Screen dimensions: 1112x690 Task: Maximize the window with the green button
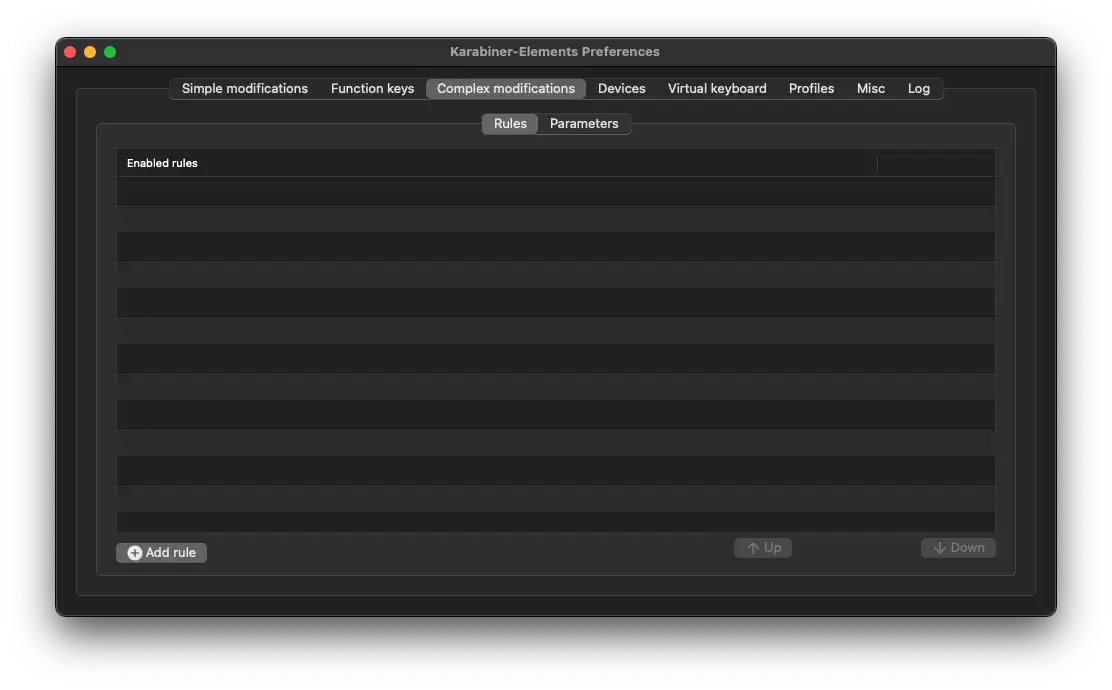(x=110, y=52)
